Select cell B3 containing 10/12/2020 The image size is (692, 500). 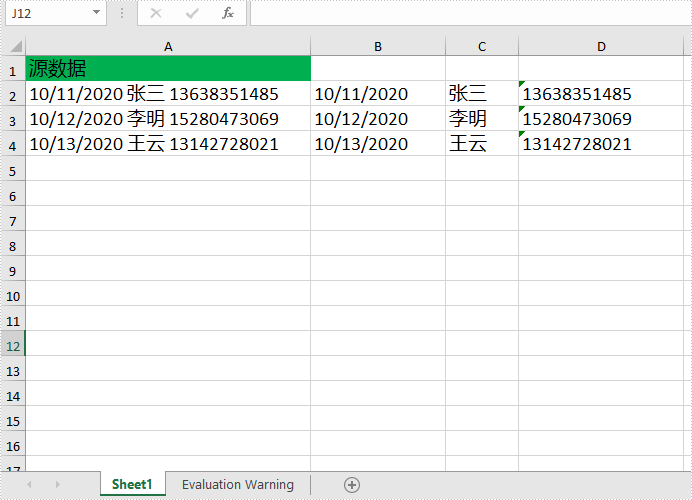[378, 118]
